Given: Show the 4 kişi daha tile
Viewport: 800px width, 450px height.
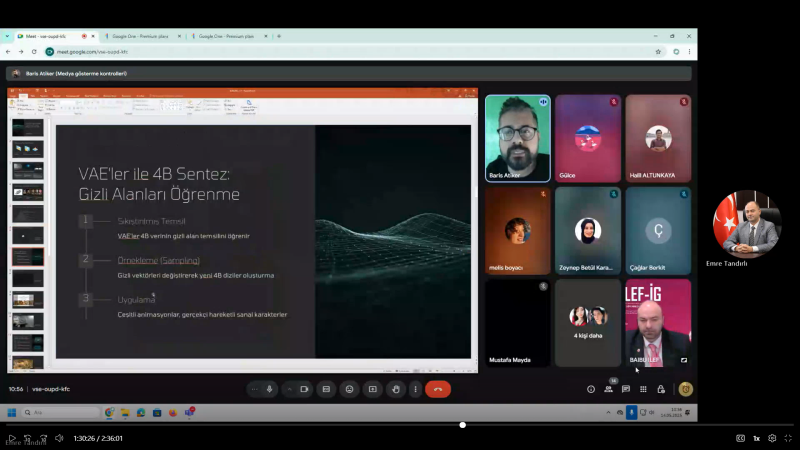Looking at the screenshot, I should [588, 322].
